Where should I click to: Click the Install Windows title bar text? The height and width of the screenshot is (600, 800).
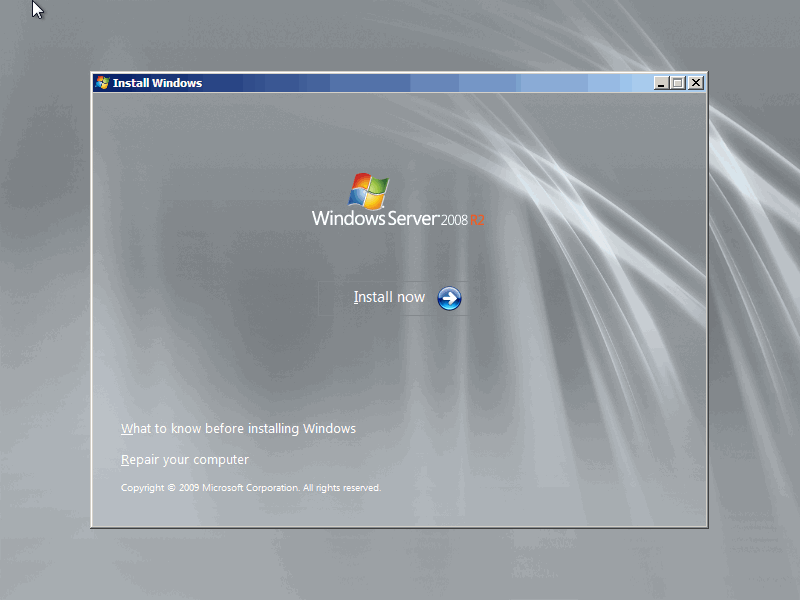157,83
